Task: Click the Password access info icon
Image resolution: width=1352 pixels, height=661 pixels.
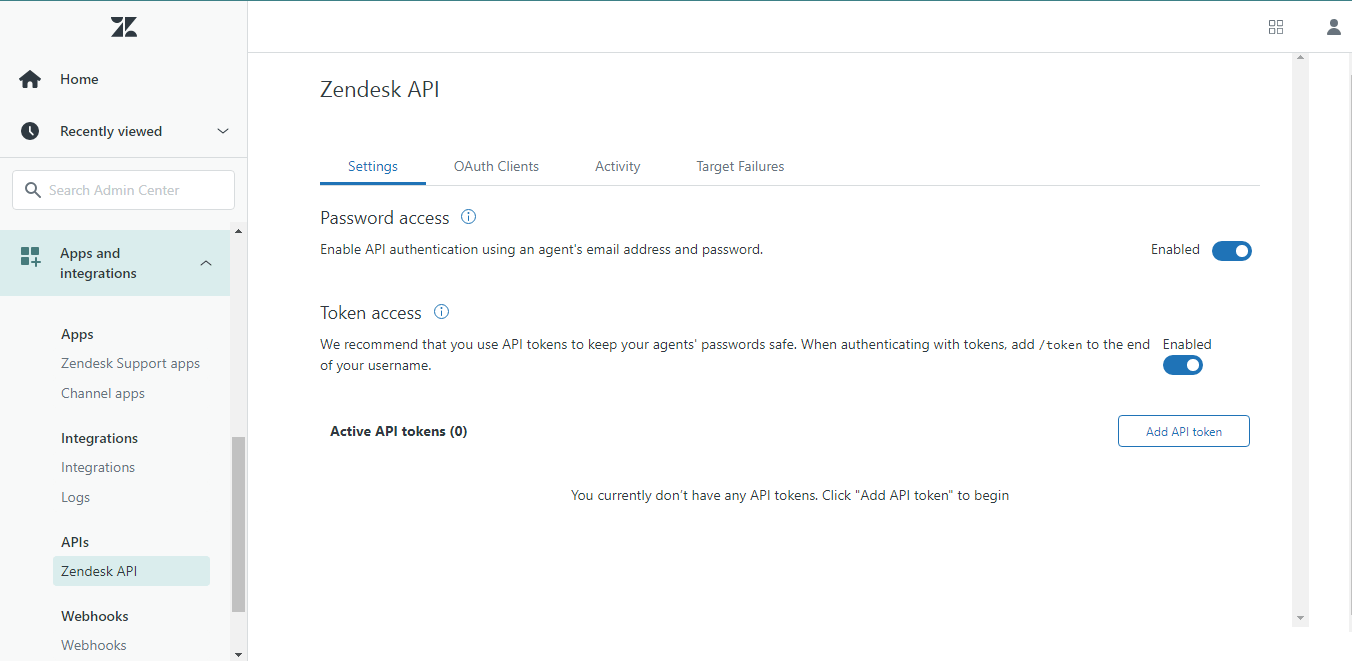Action: click(x=468, y=216)
